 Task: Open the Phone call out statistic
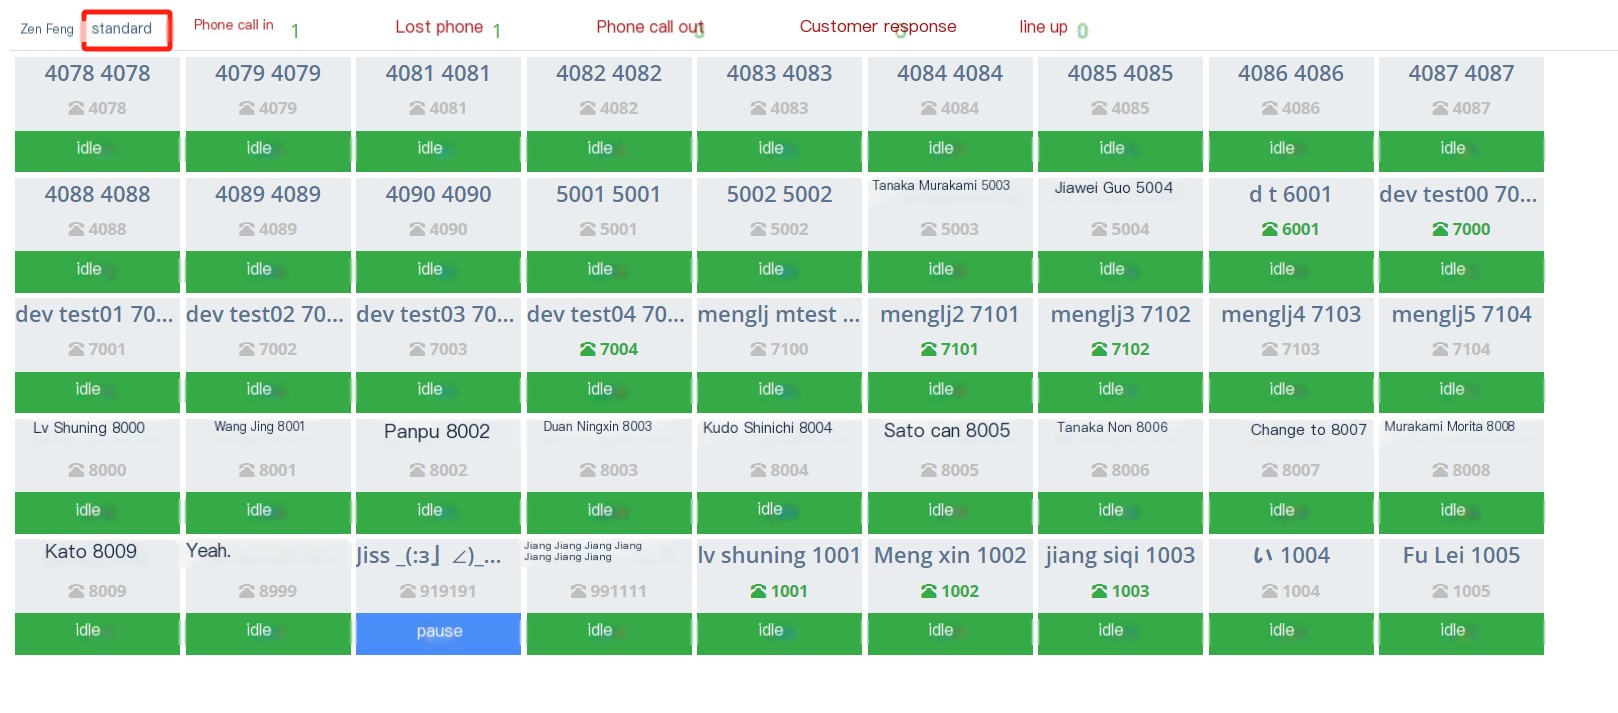coord(650,27)
